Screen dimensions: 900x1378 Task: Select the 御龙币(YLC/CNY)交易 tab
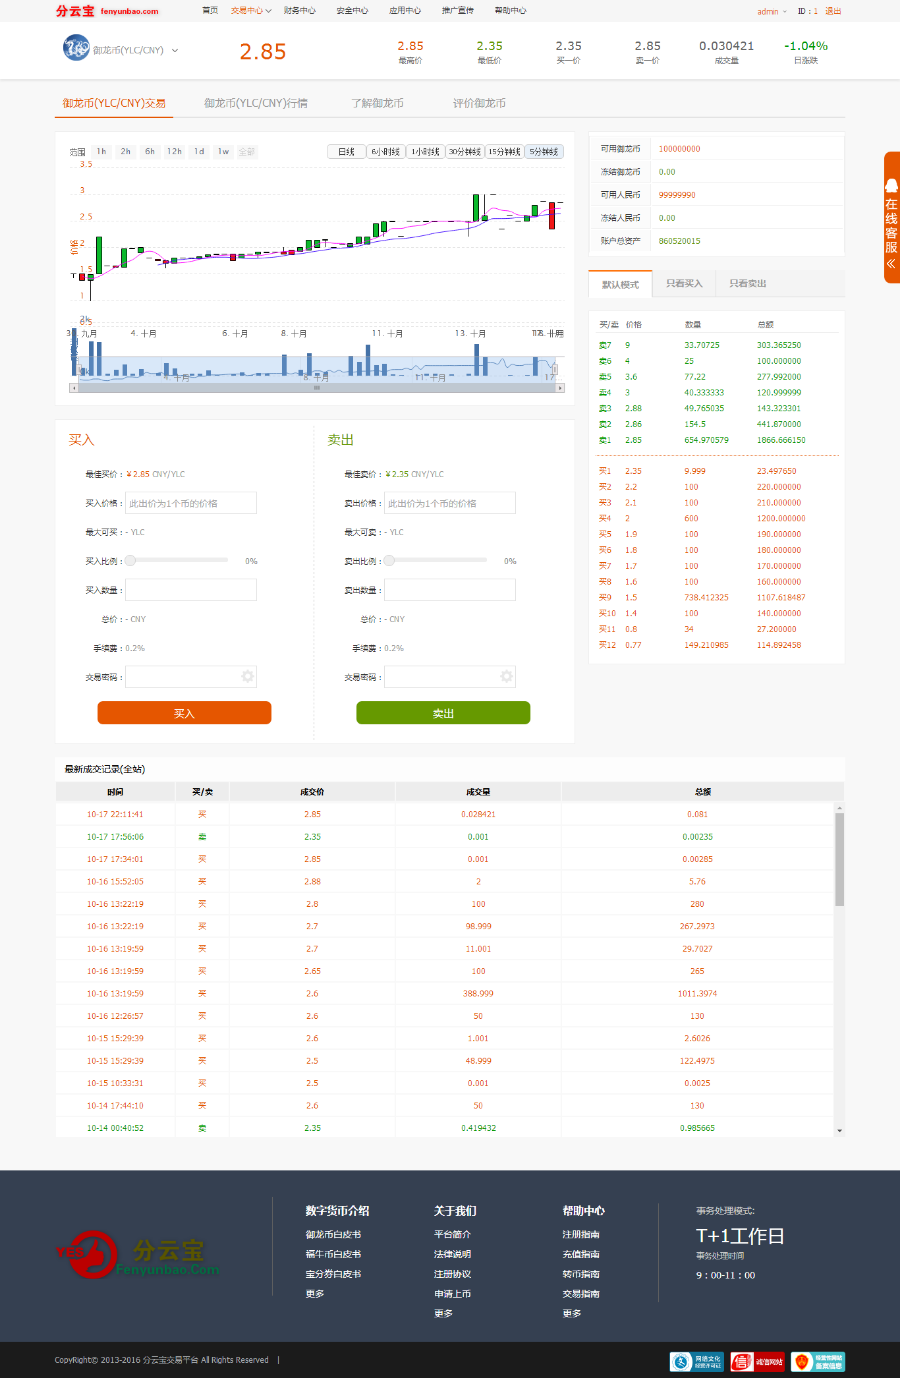[114, 103]
